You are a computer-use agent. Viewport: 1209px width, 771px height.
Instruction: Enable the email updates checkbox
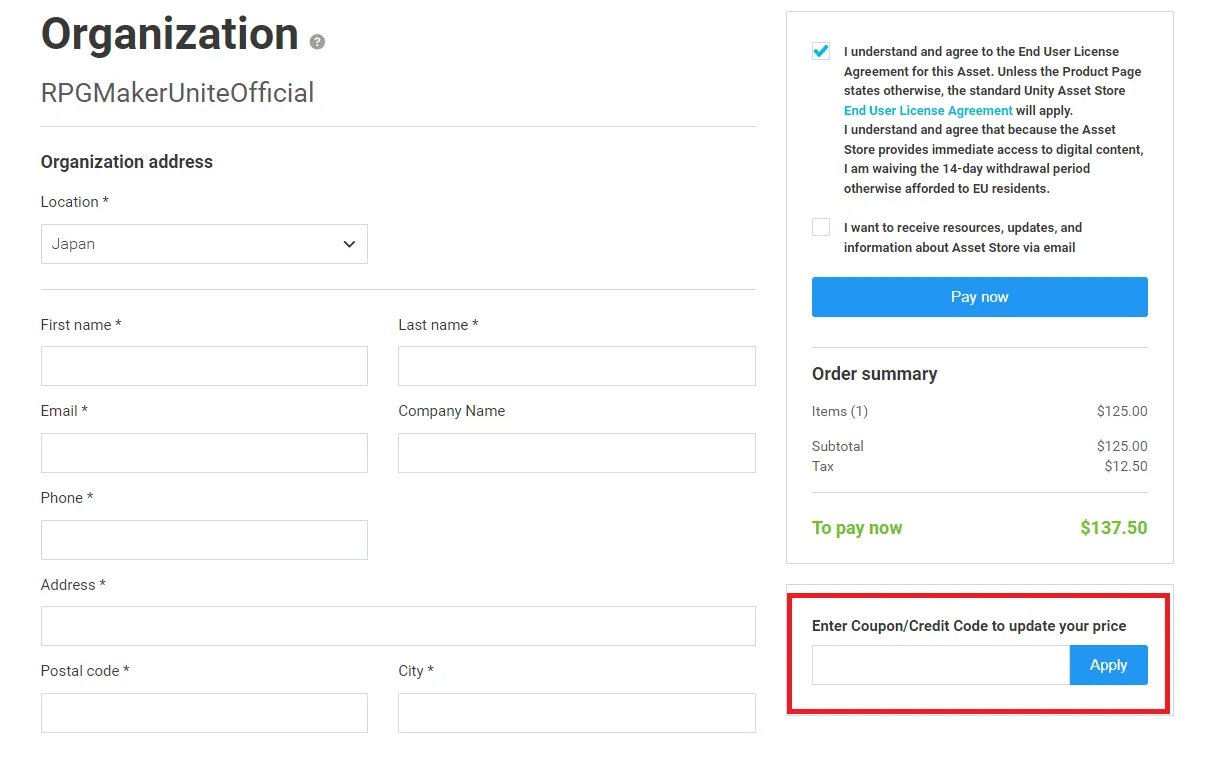pyautogui.click(x=821, y=227)
